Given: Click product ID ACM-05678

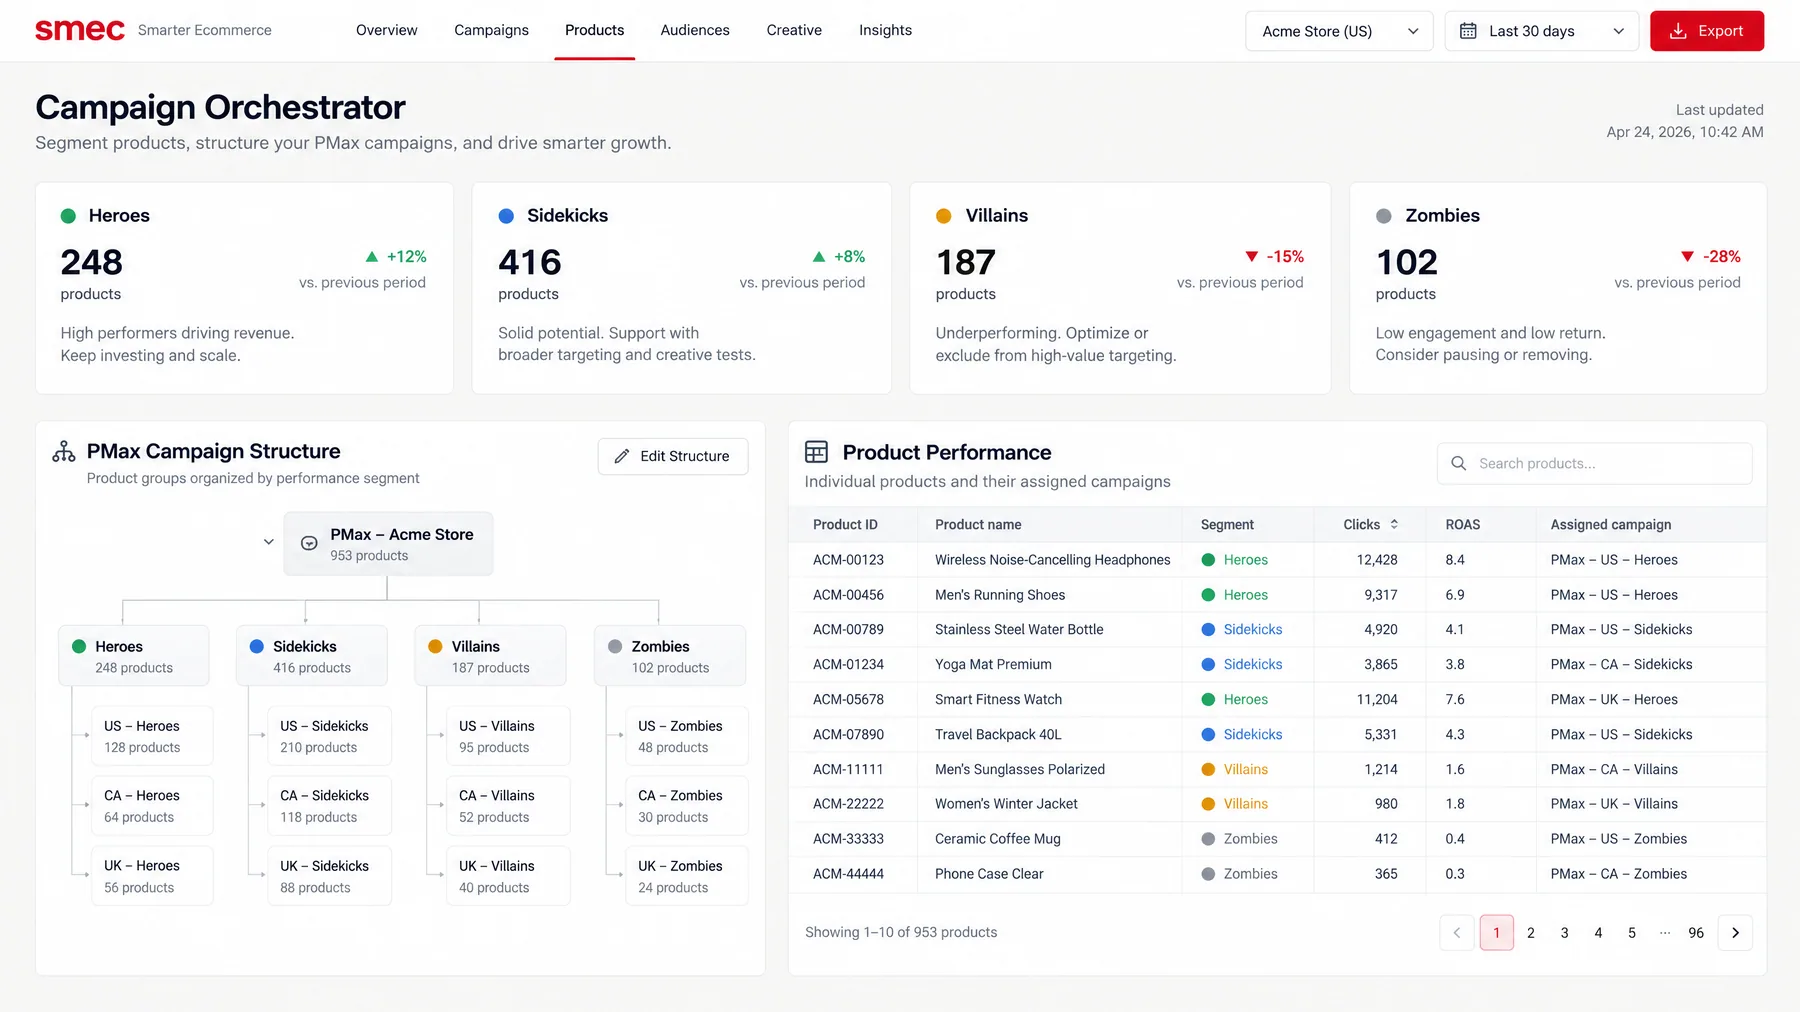Looking at the screenshot, I should [848, 699].
